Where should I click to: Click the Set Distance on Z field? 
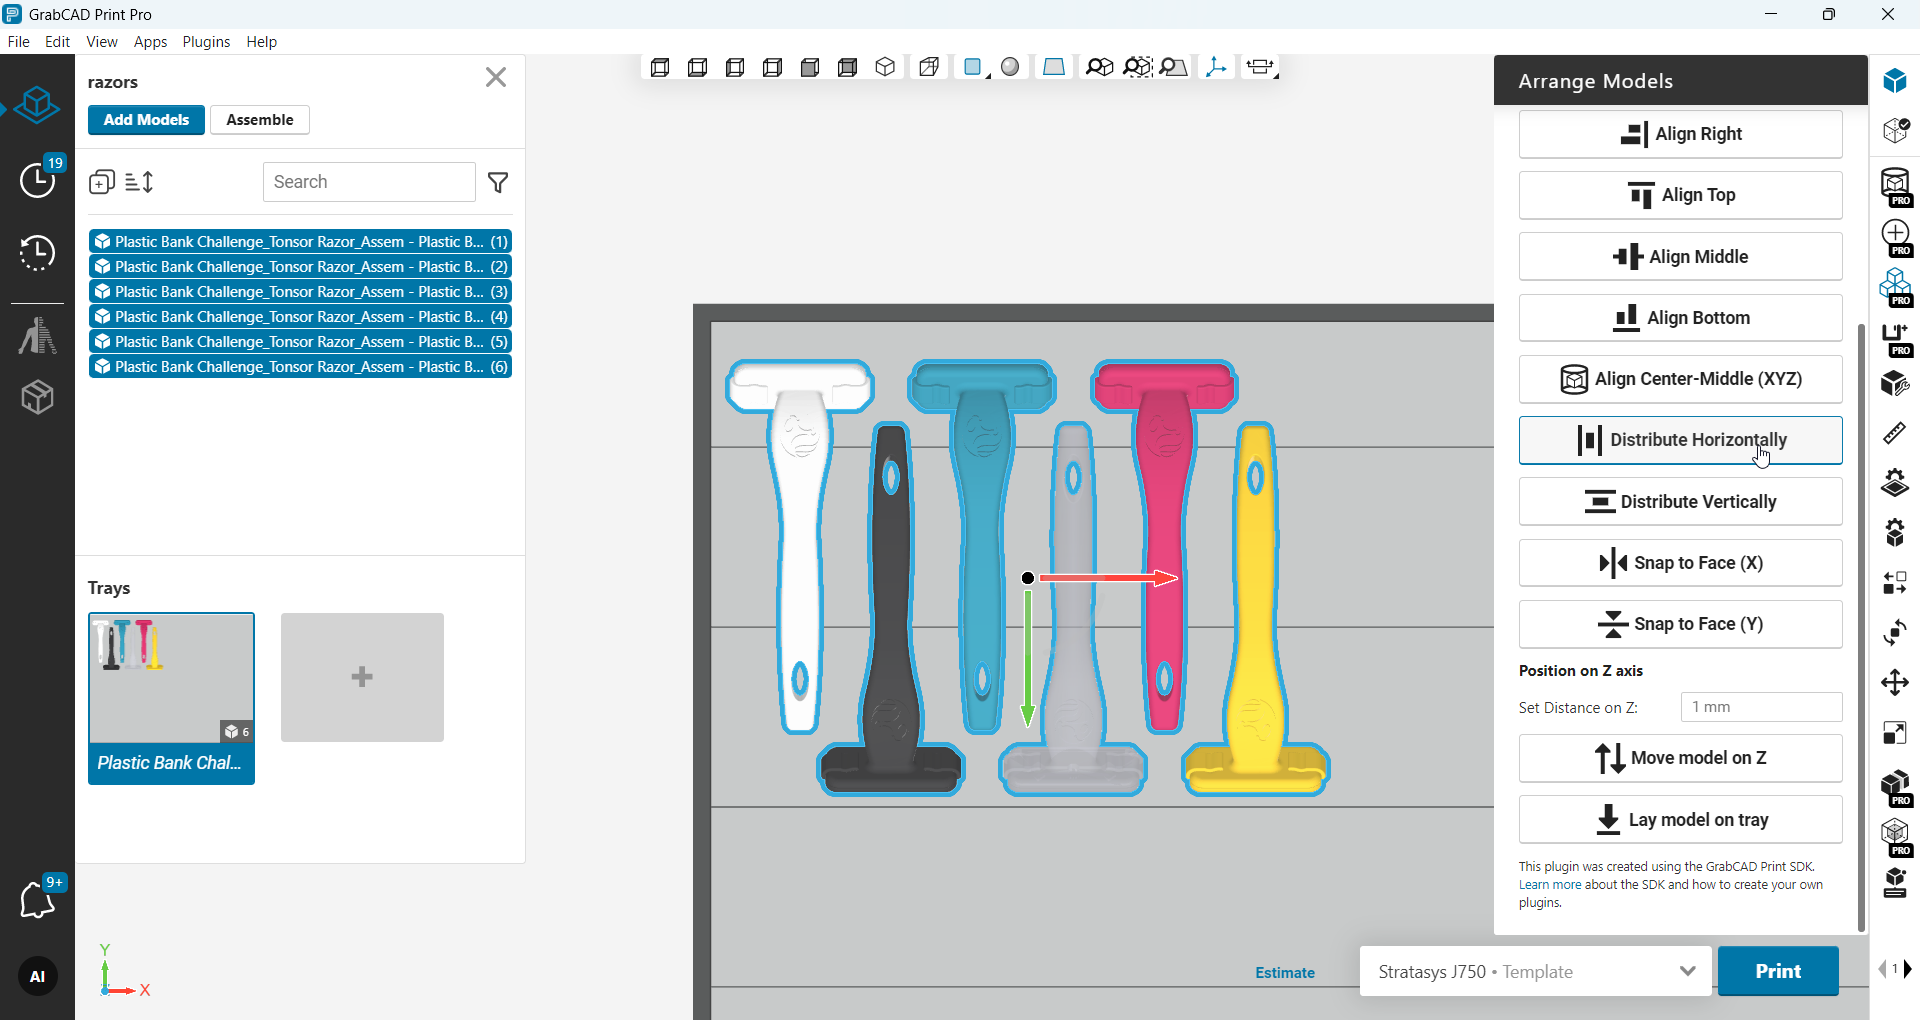1760,707
